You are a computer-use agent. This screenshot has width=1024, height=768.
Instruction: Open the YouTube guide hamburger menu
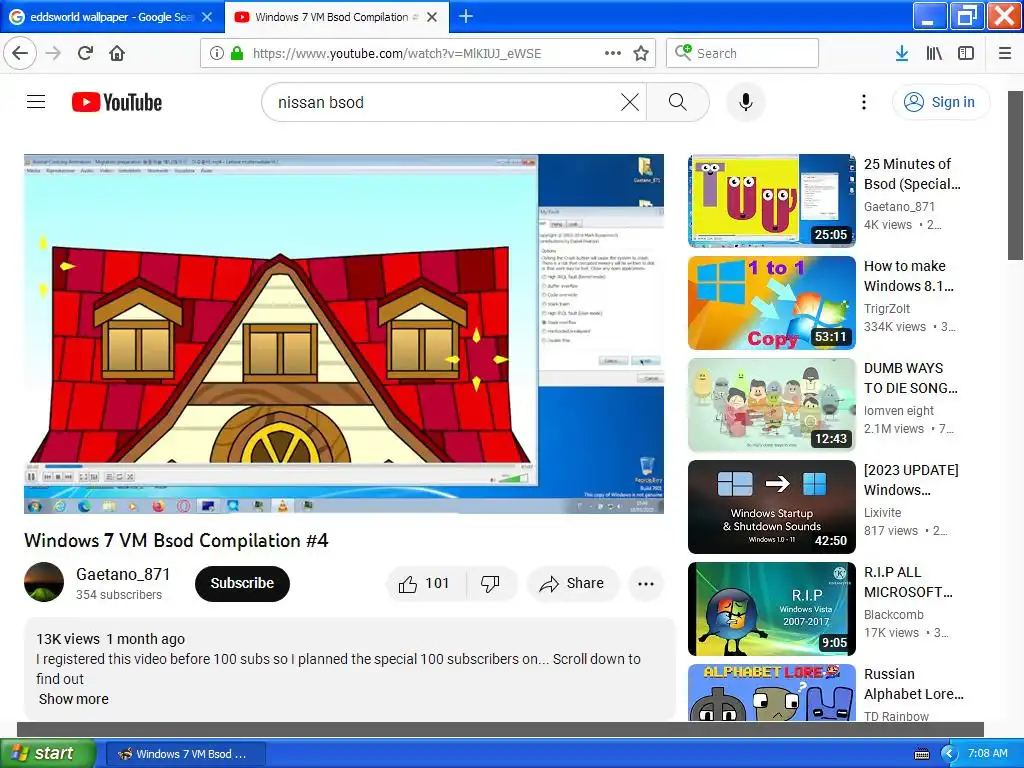pyautogui.click(x=36, y=102)
